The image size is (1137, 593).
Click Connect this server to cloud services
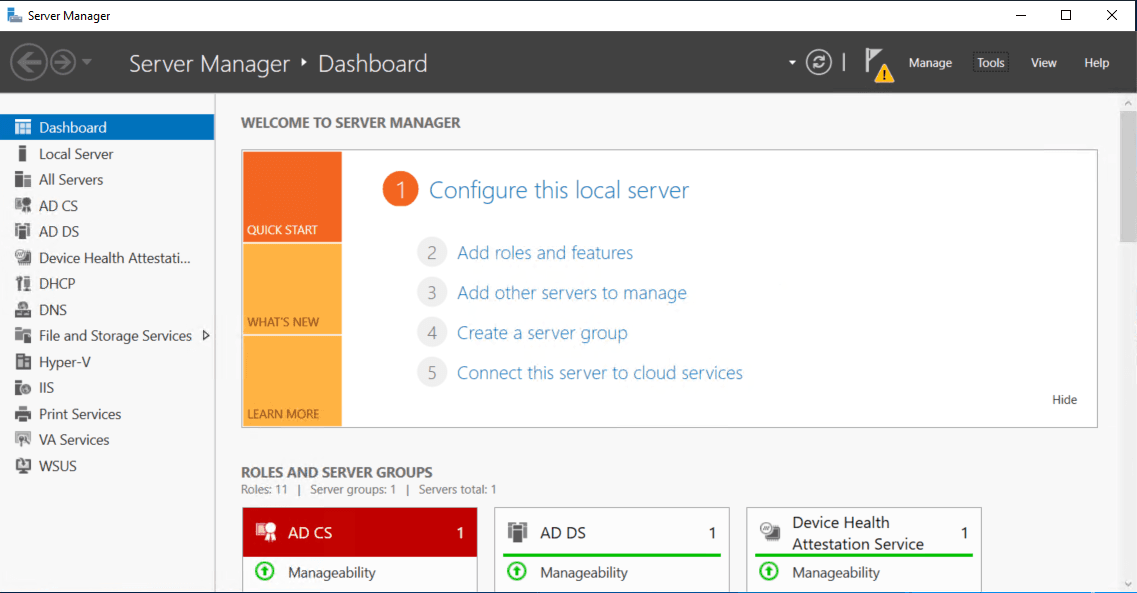click(x=600, y=373)
